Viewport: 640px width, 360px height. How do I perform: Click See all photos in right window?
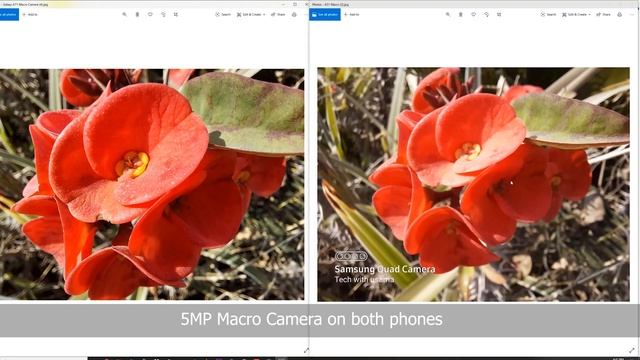[325, 14]
